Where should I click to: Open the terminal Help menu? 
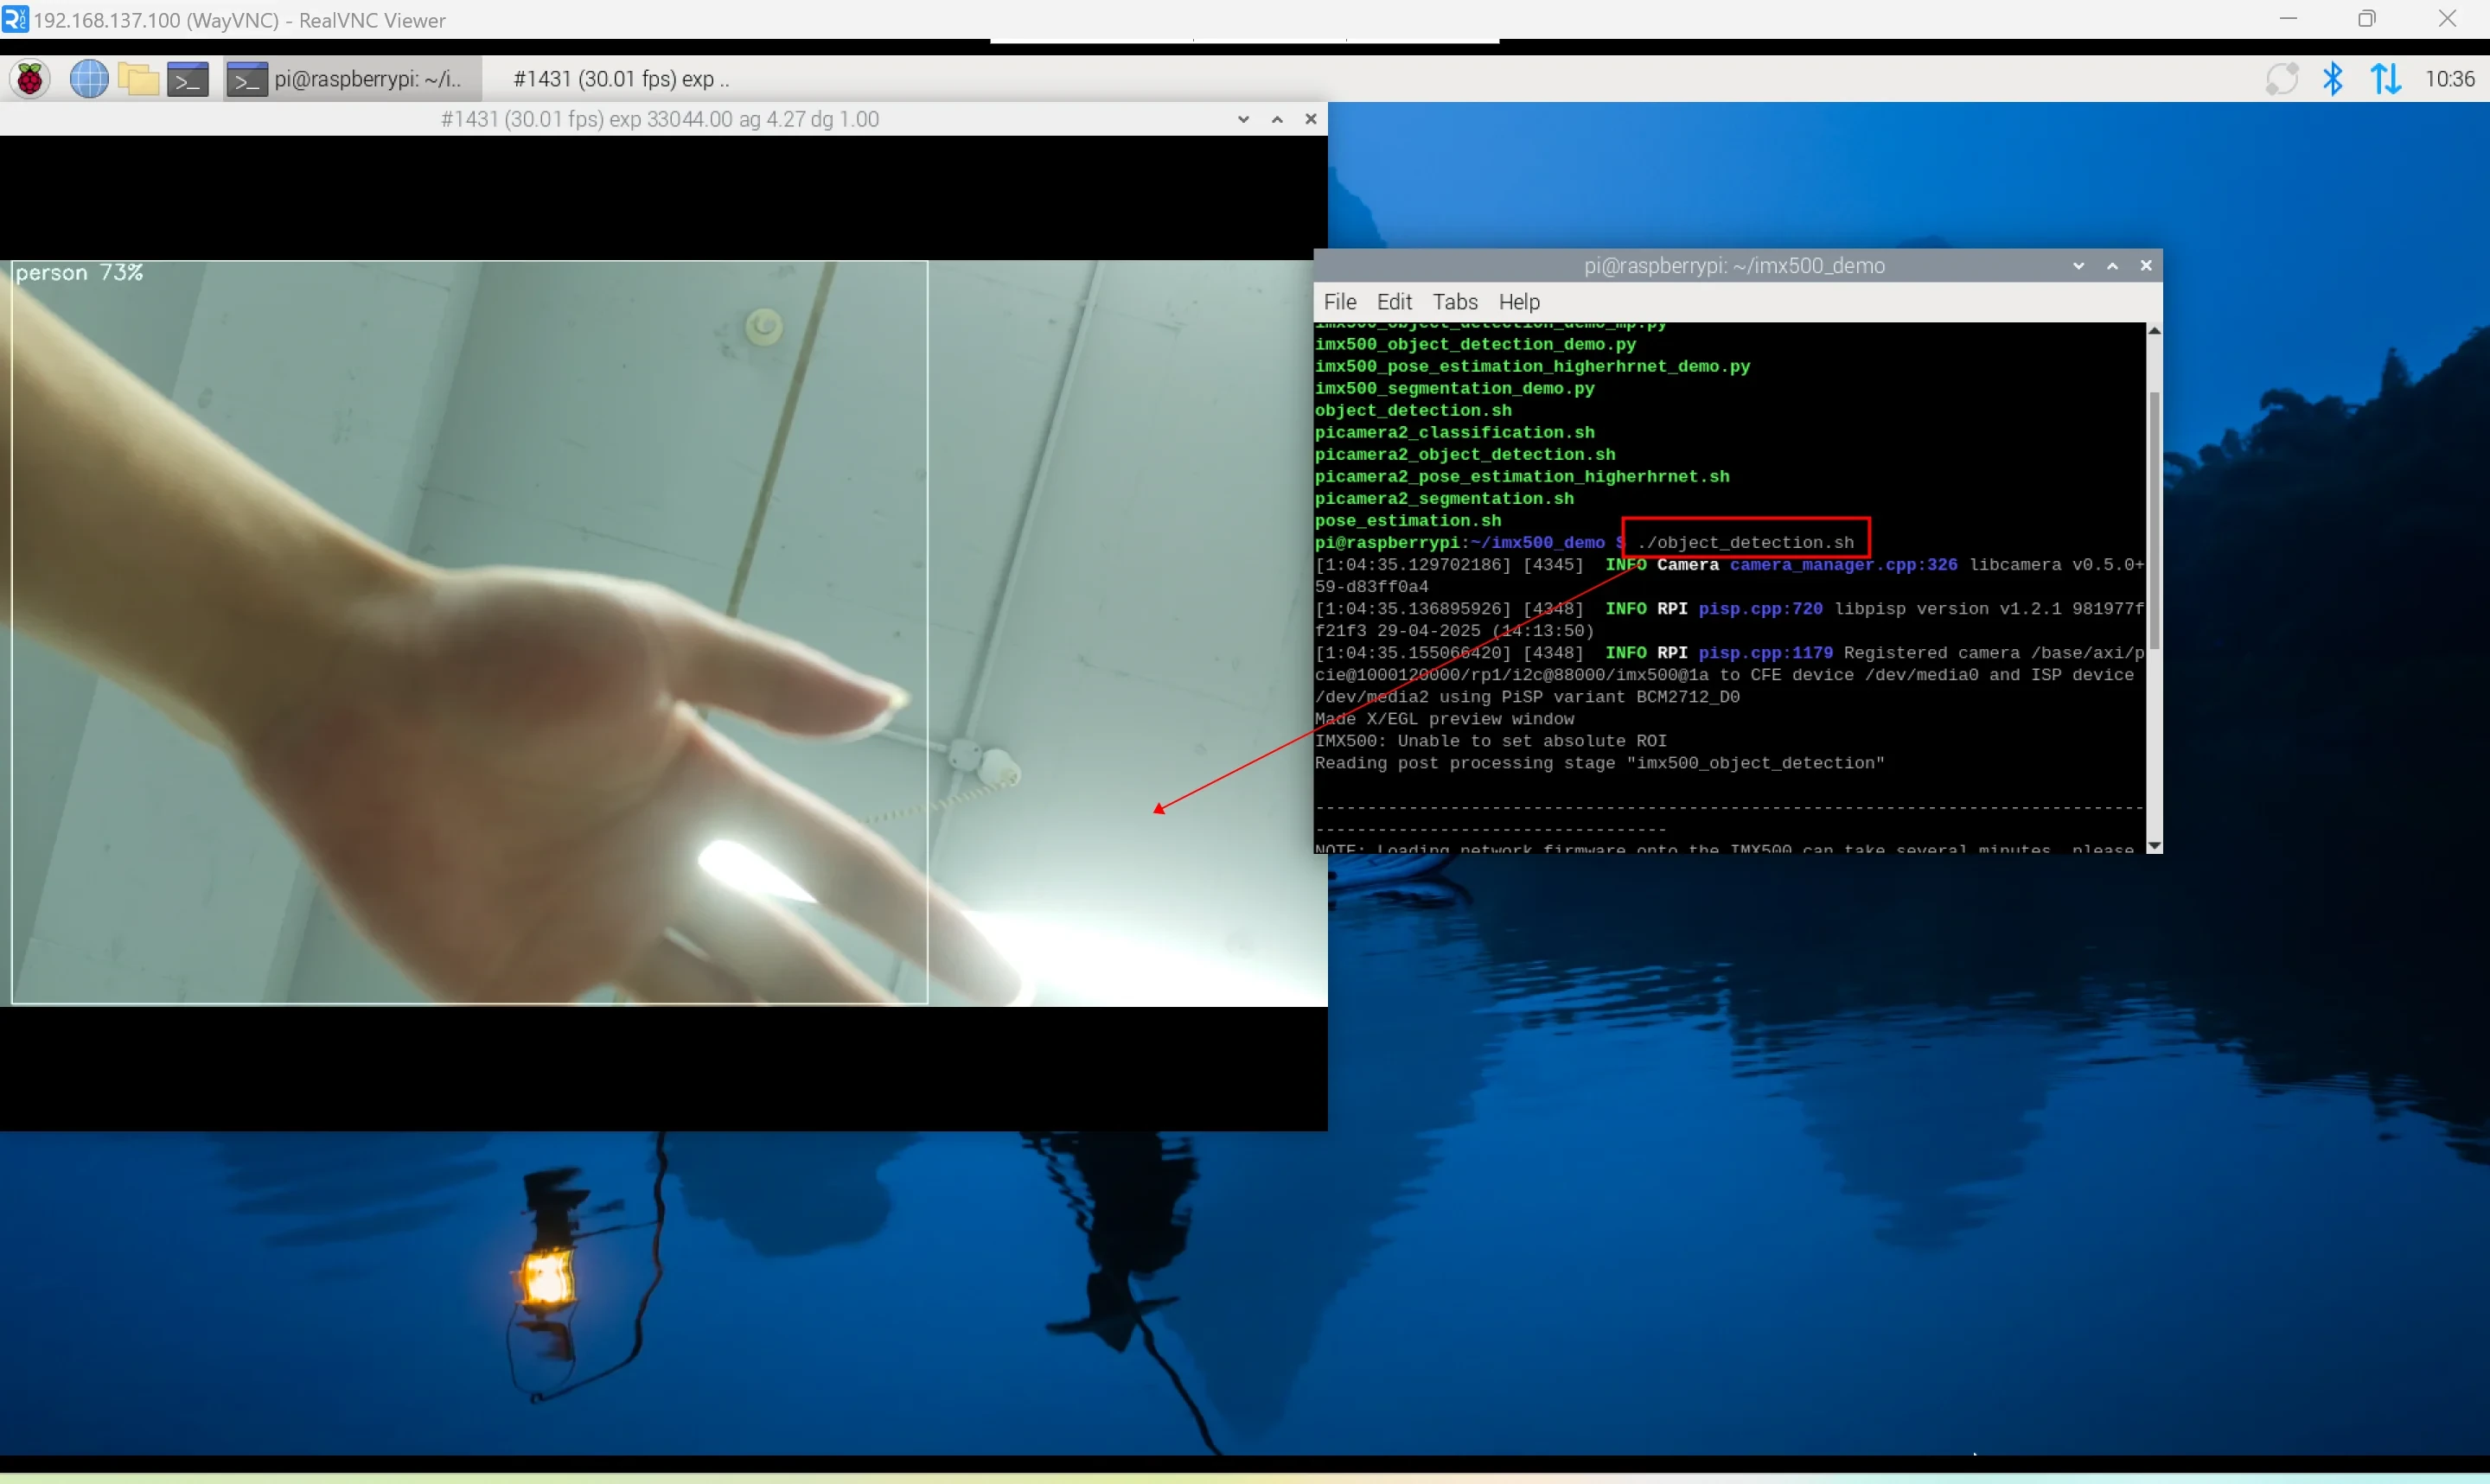(x=1518, y=302)
